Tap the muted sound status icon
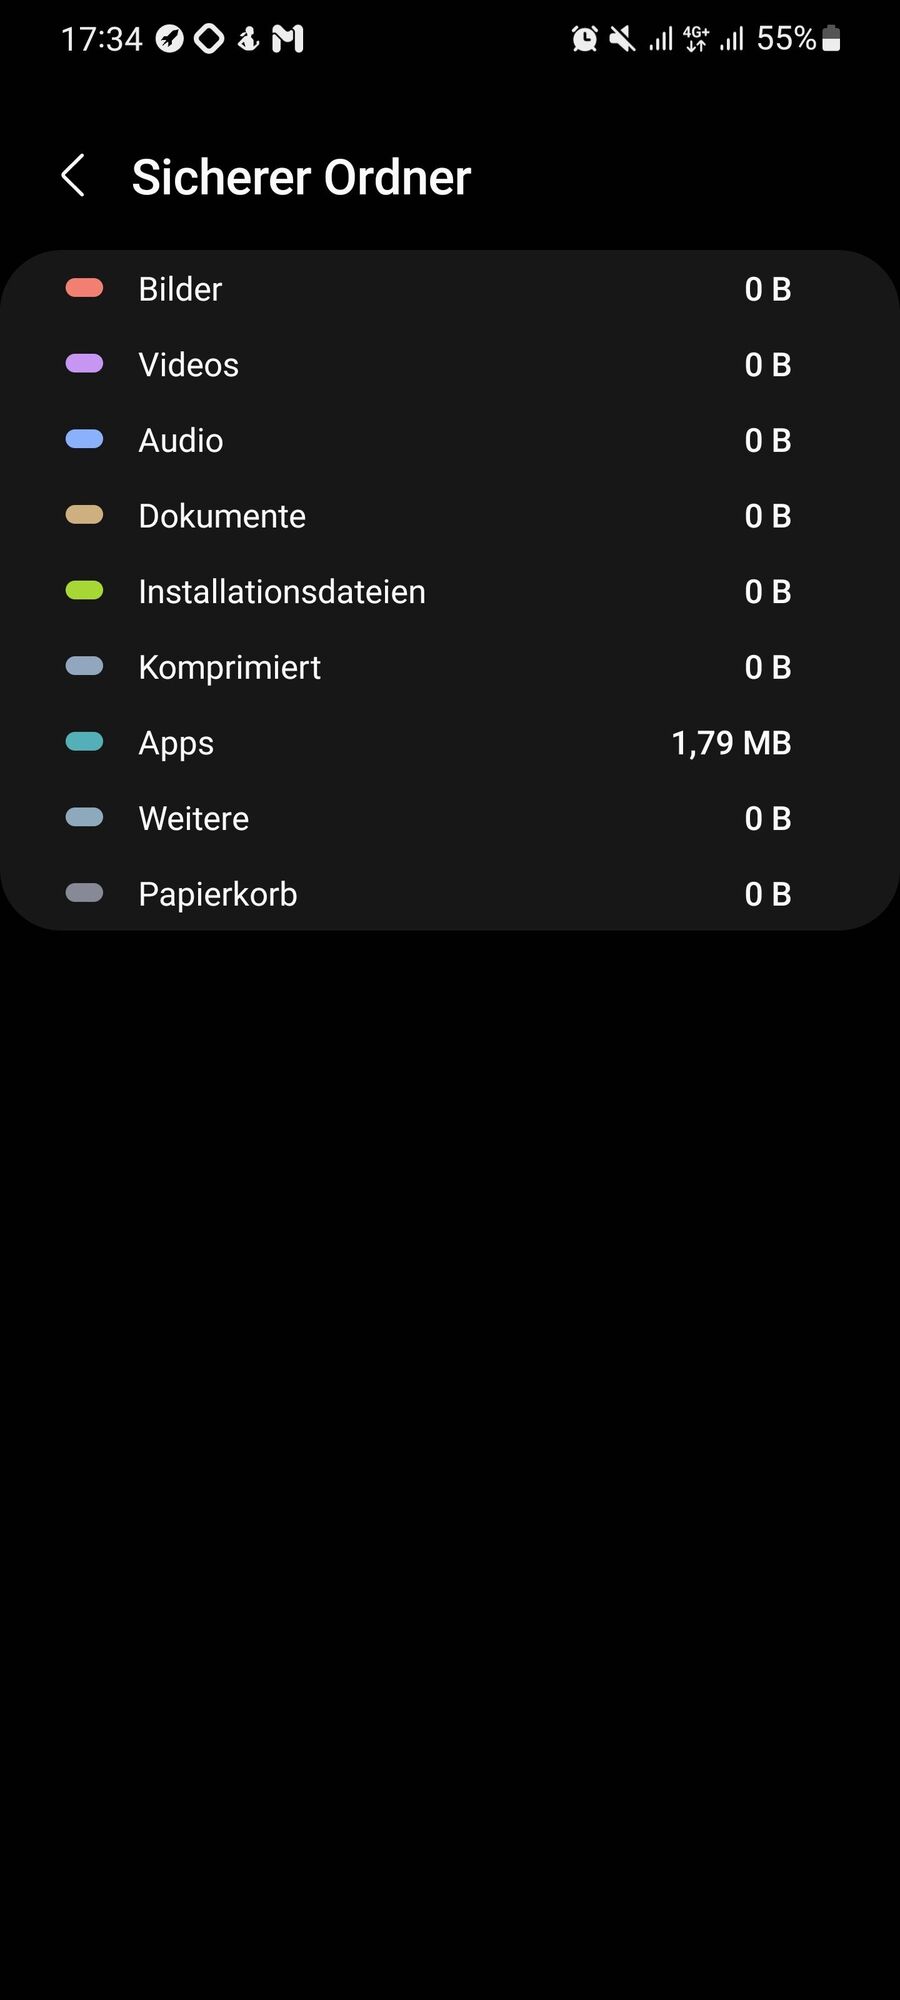The image size is (900, 2000). point(622,39)
